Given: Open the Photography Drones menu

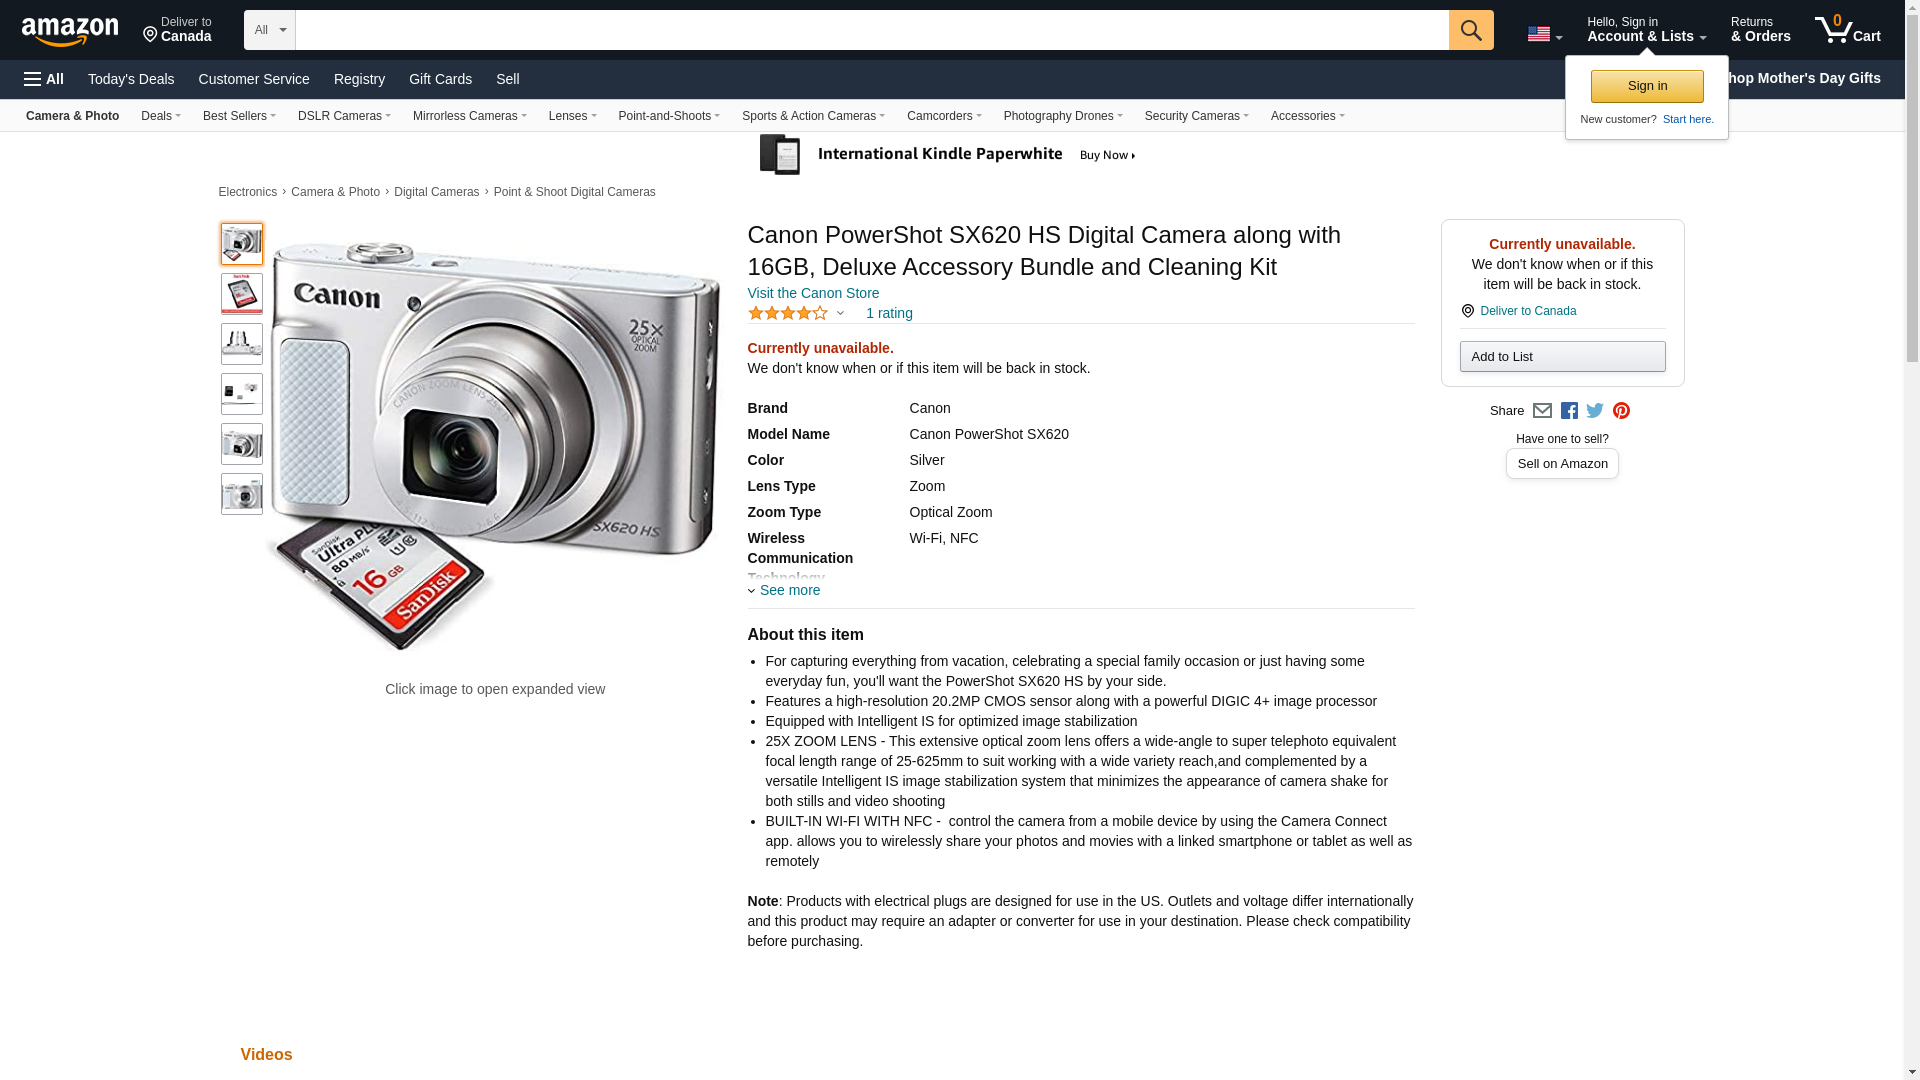Looking at the screenshot, I should [1062, 116].
